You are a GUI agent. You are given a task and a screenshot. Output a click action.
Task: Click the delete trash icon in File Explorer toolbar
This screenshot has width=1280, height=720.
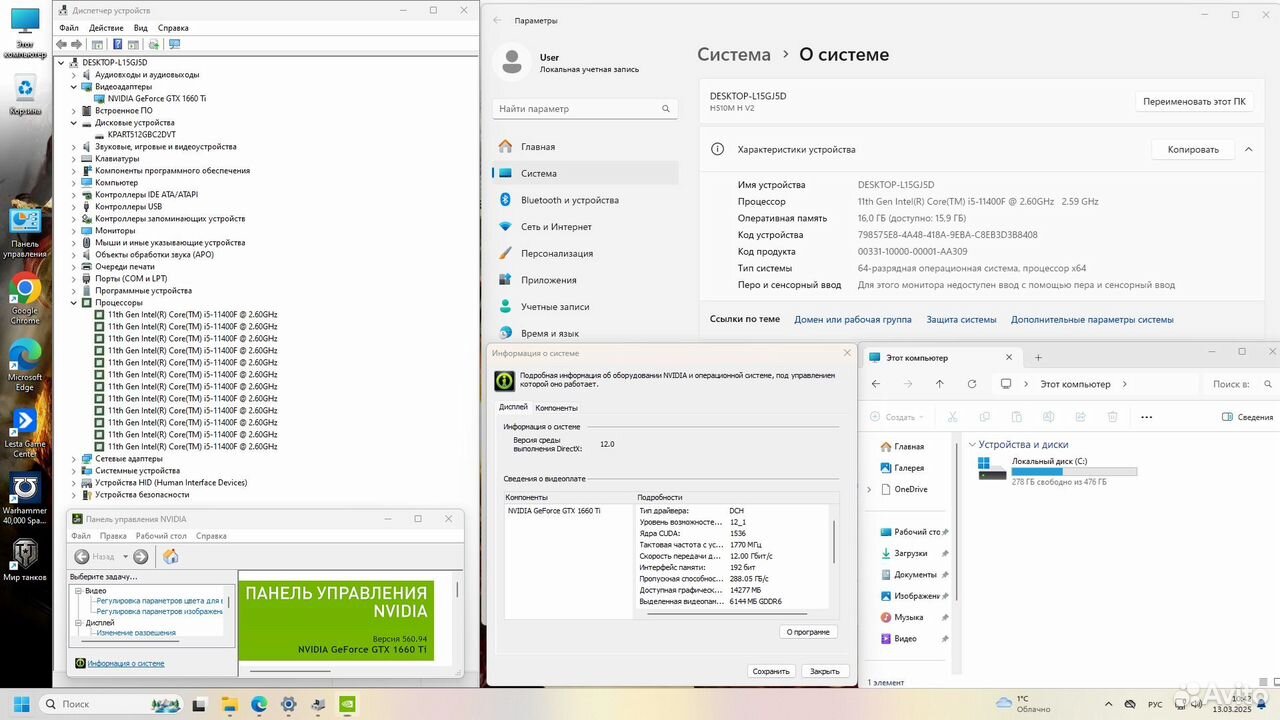[1111, 417]
